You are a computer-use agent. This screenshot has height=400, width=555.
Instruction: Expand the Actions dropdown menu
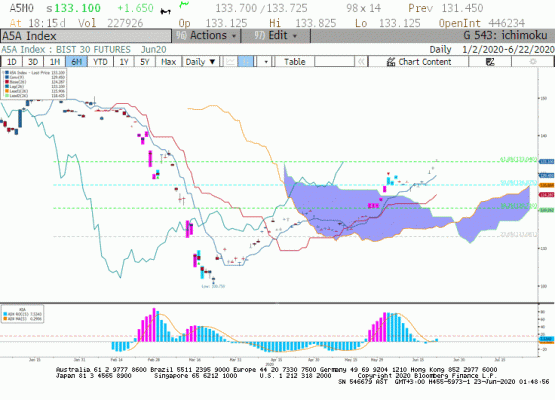pos(207,36)
